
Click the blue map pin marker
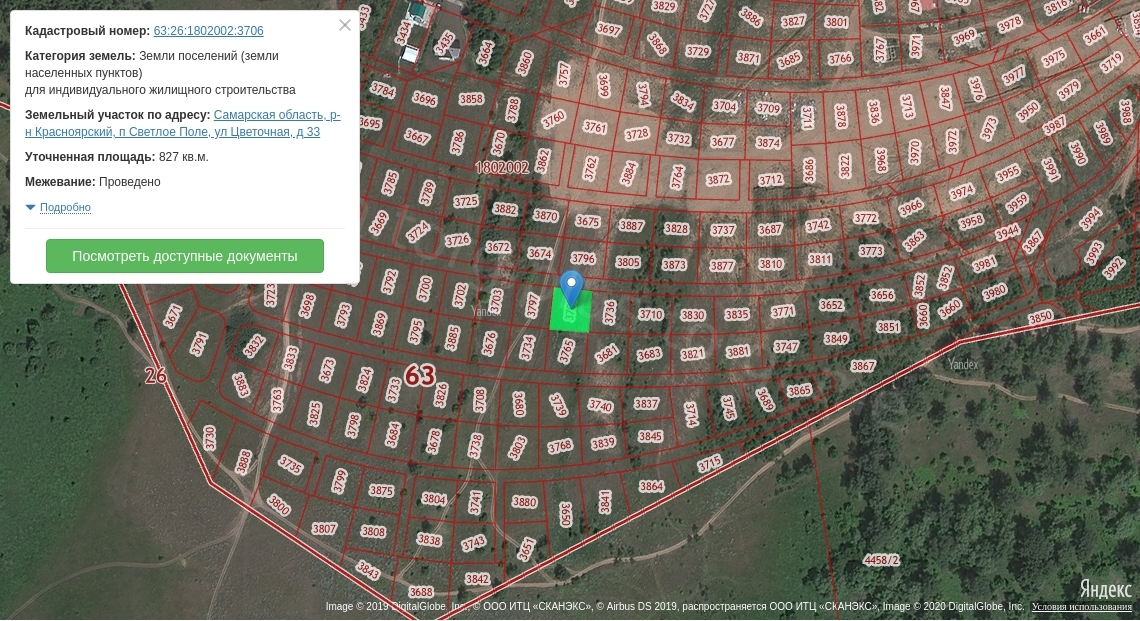tap(571, 287)
